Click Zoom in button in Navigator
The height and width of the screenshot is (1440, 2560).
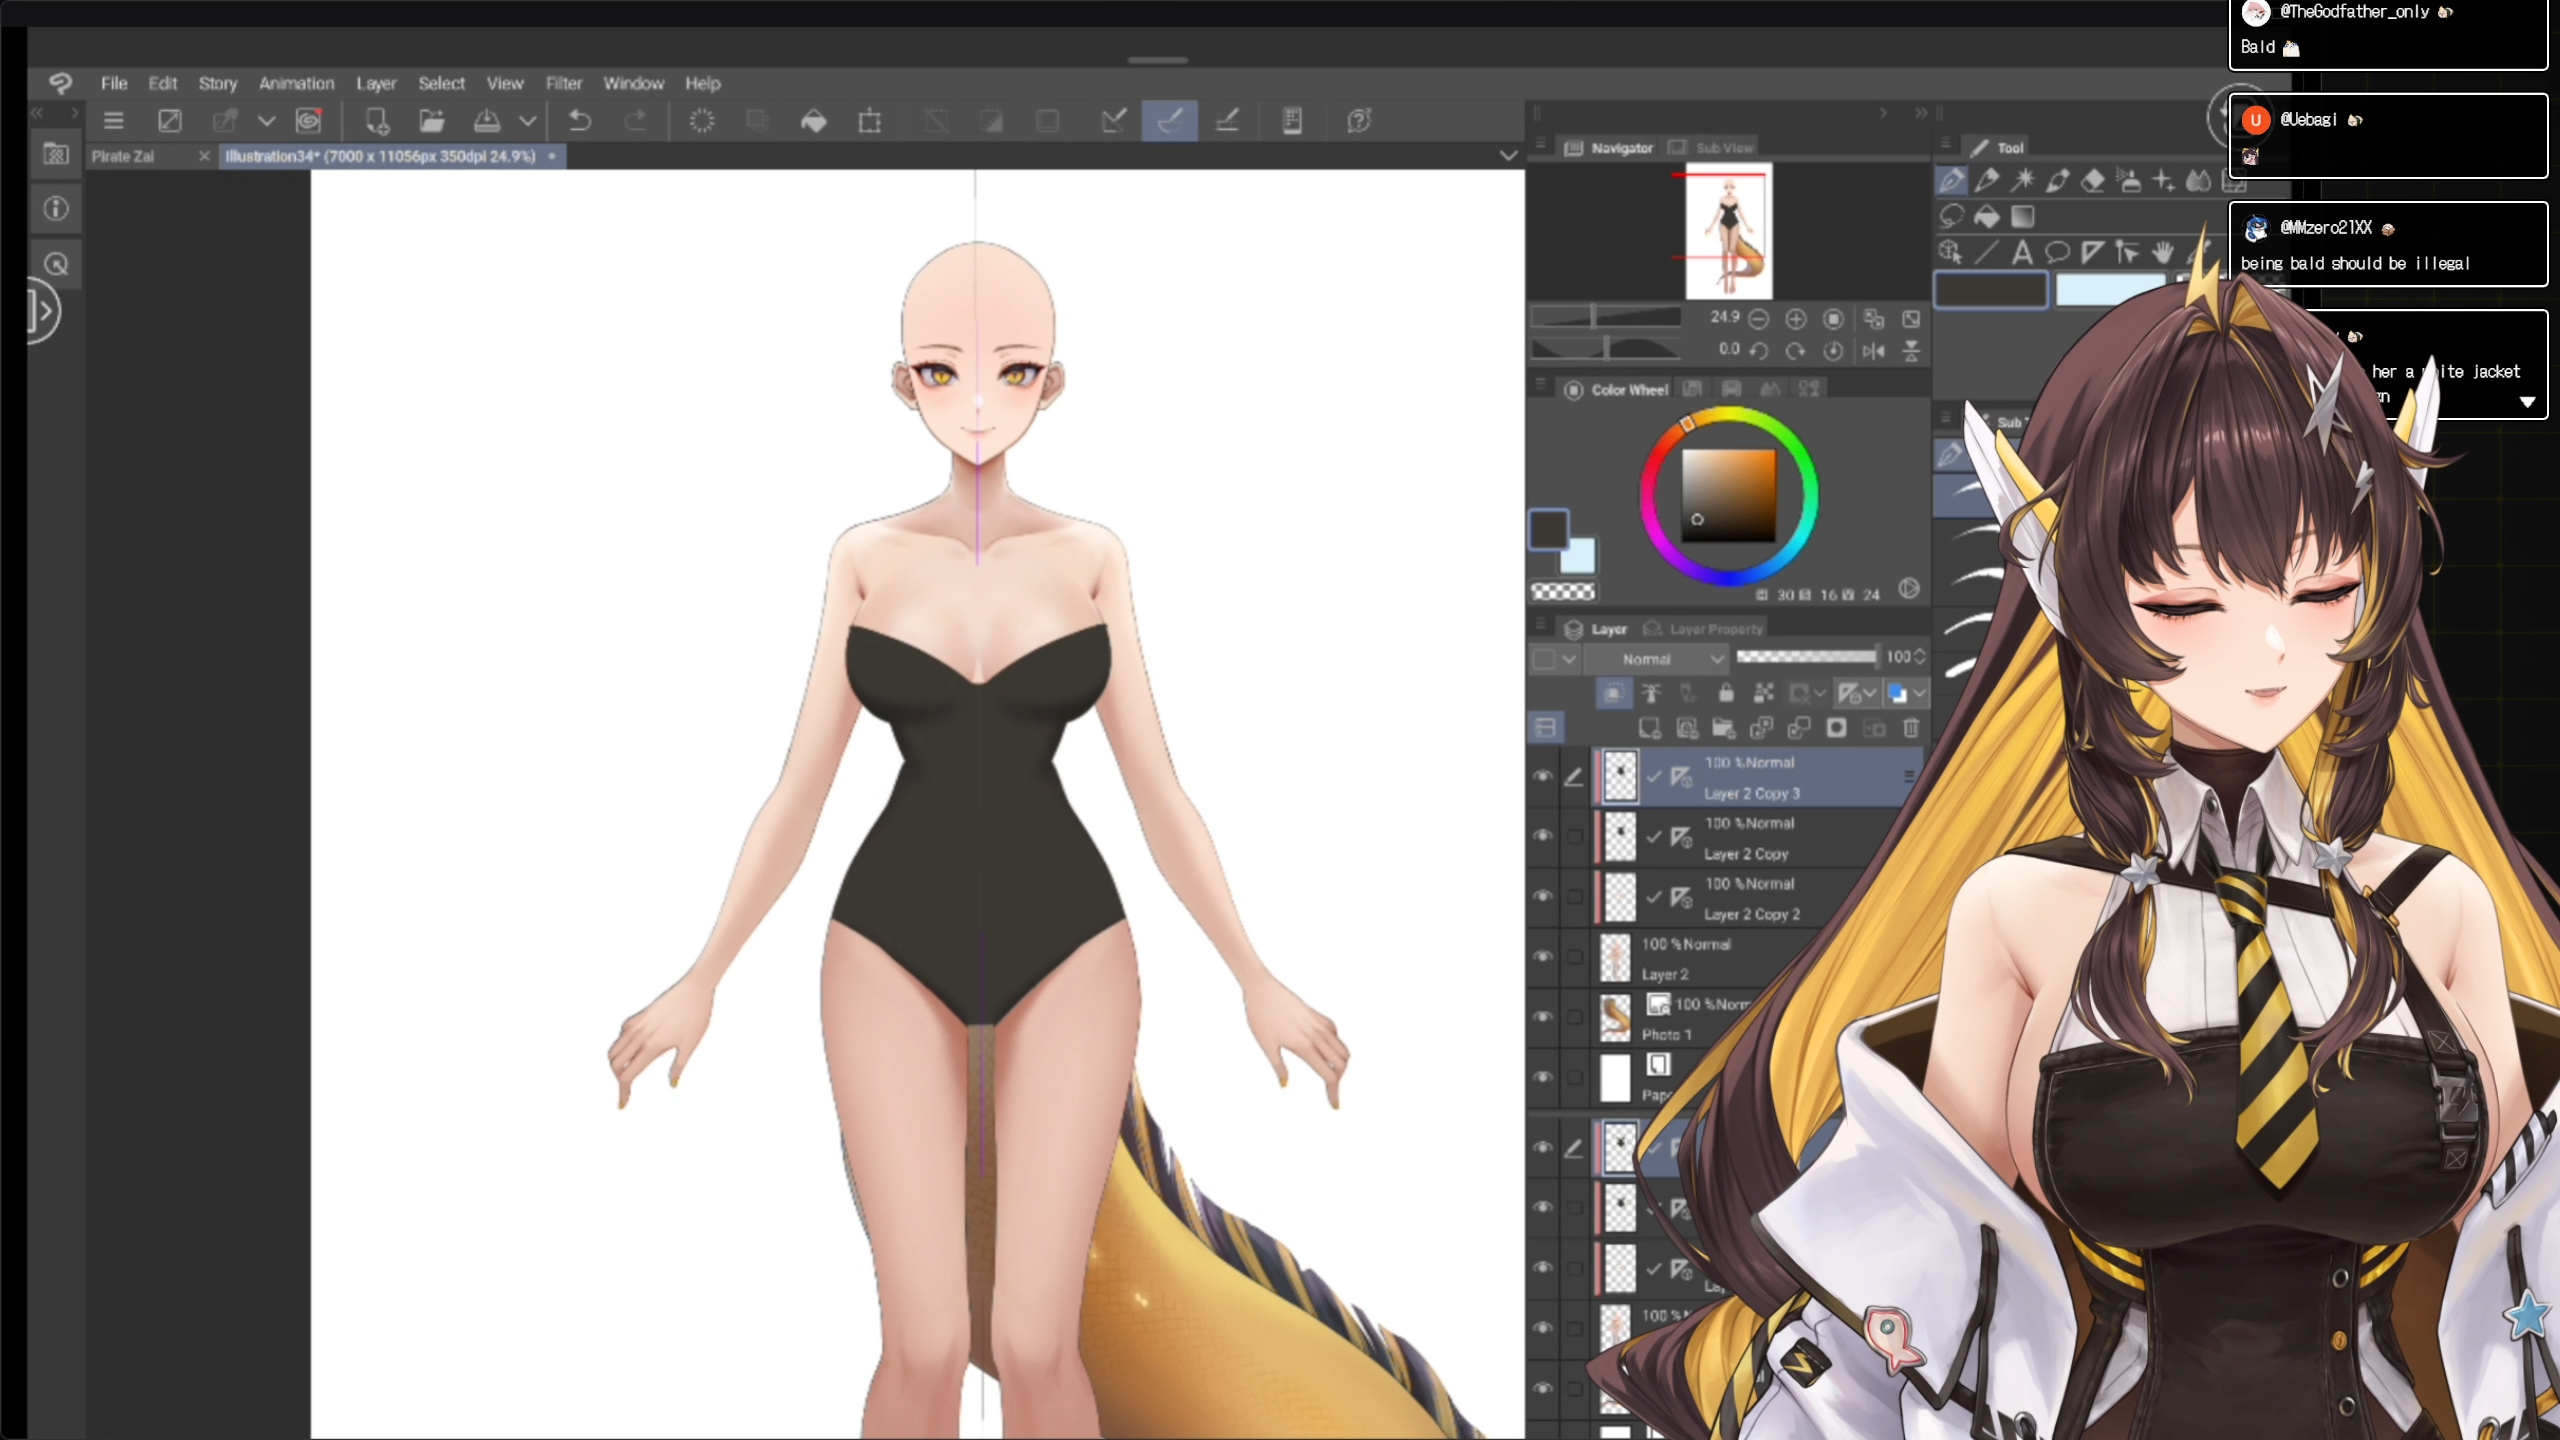coord(1796,319)
